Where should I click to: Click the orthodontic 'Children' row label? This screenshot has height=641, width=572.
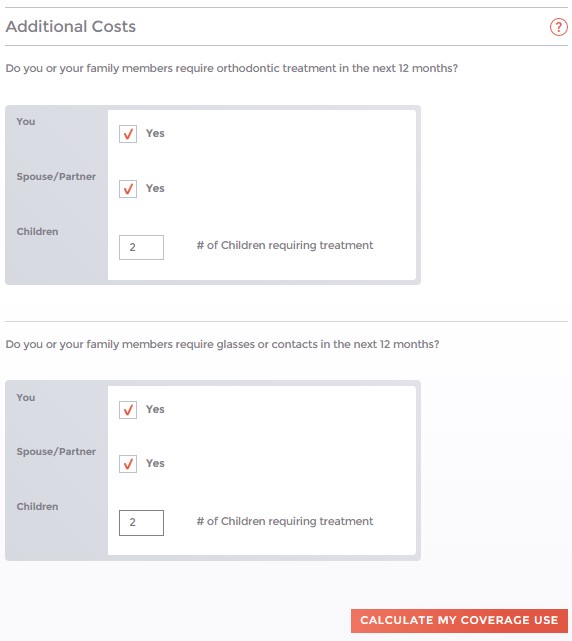pyautogui.click(x=37, y=231)
